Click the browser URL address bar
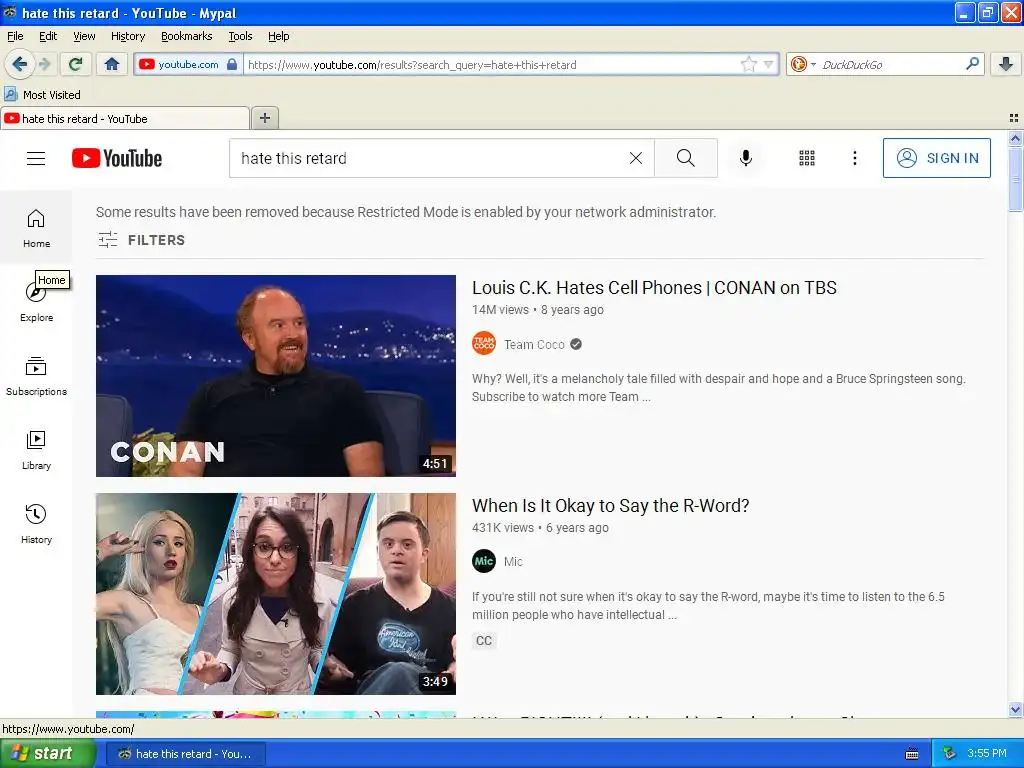The height and width of the screenshot is (768, 1024). [x=490, y=65]
